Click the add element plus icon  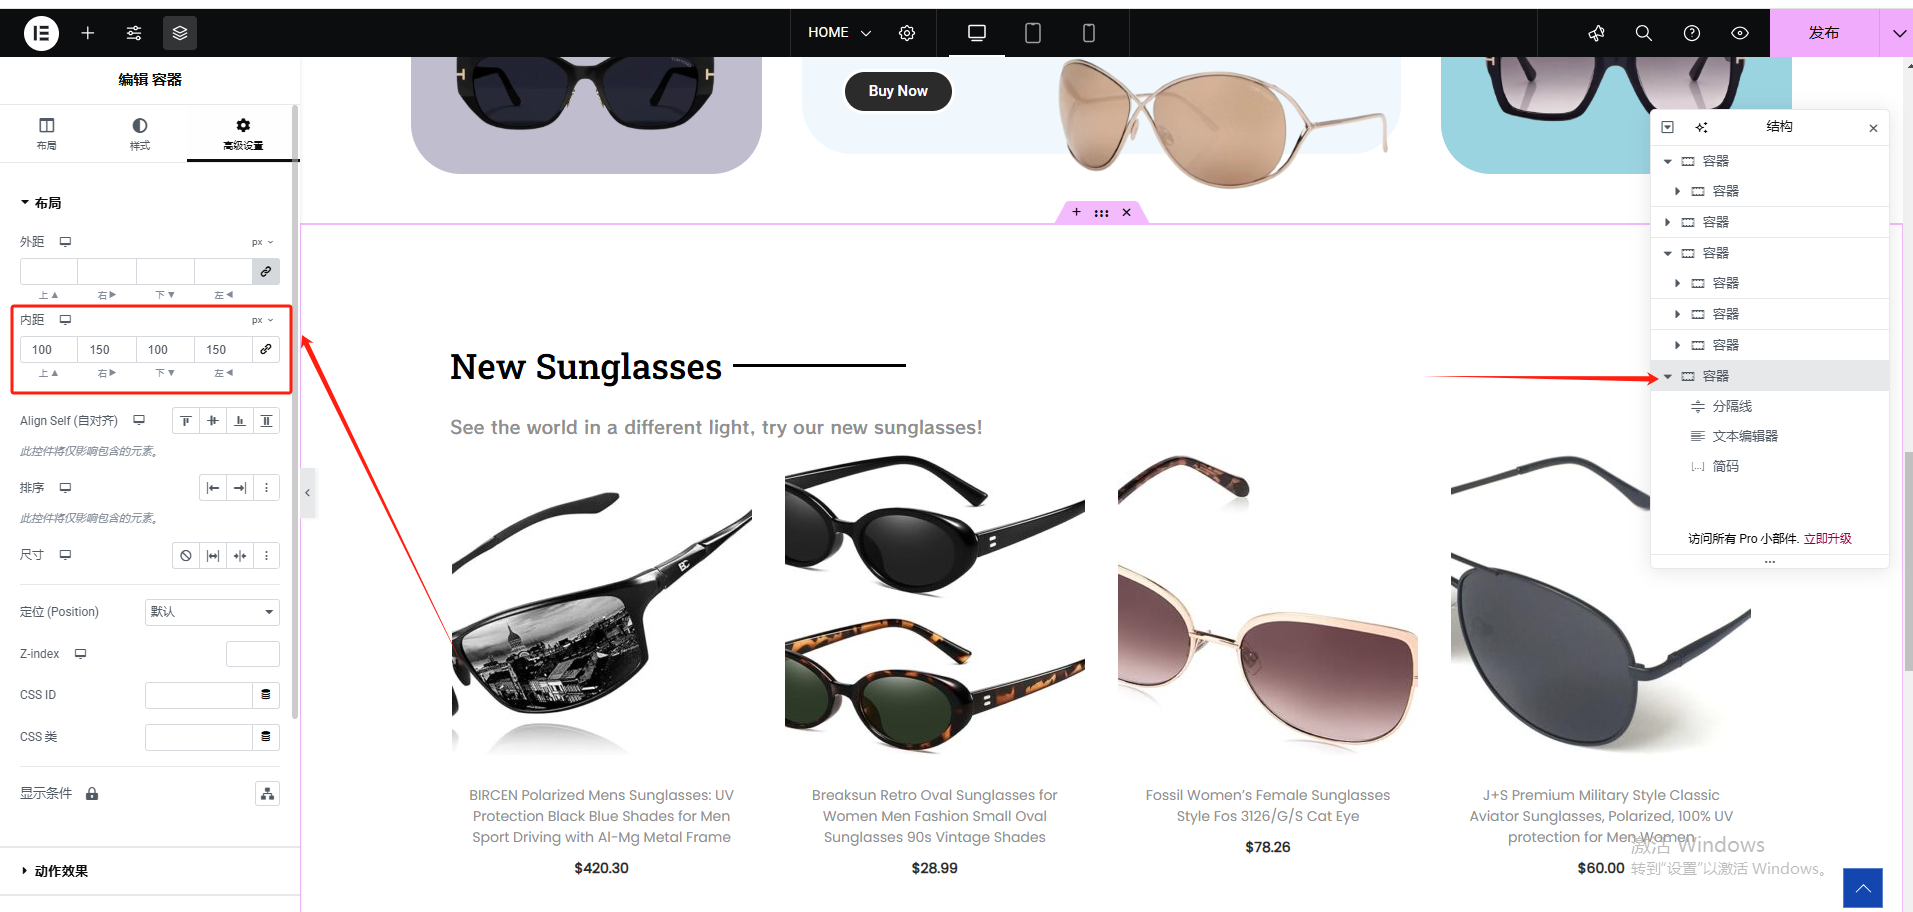point(88,33)
